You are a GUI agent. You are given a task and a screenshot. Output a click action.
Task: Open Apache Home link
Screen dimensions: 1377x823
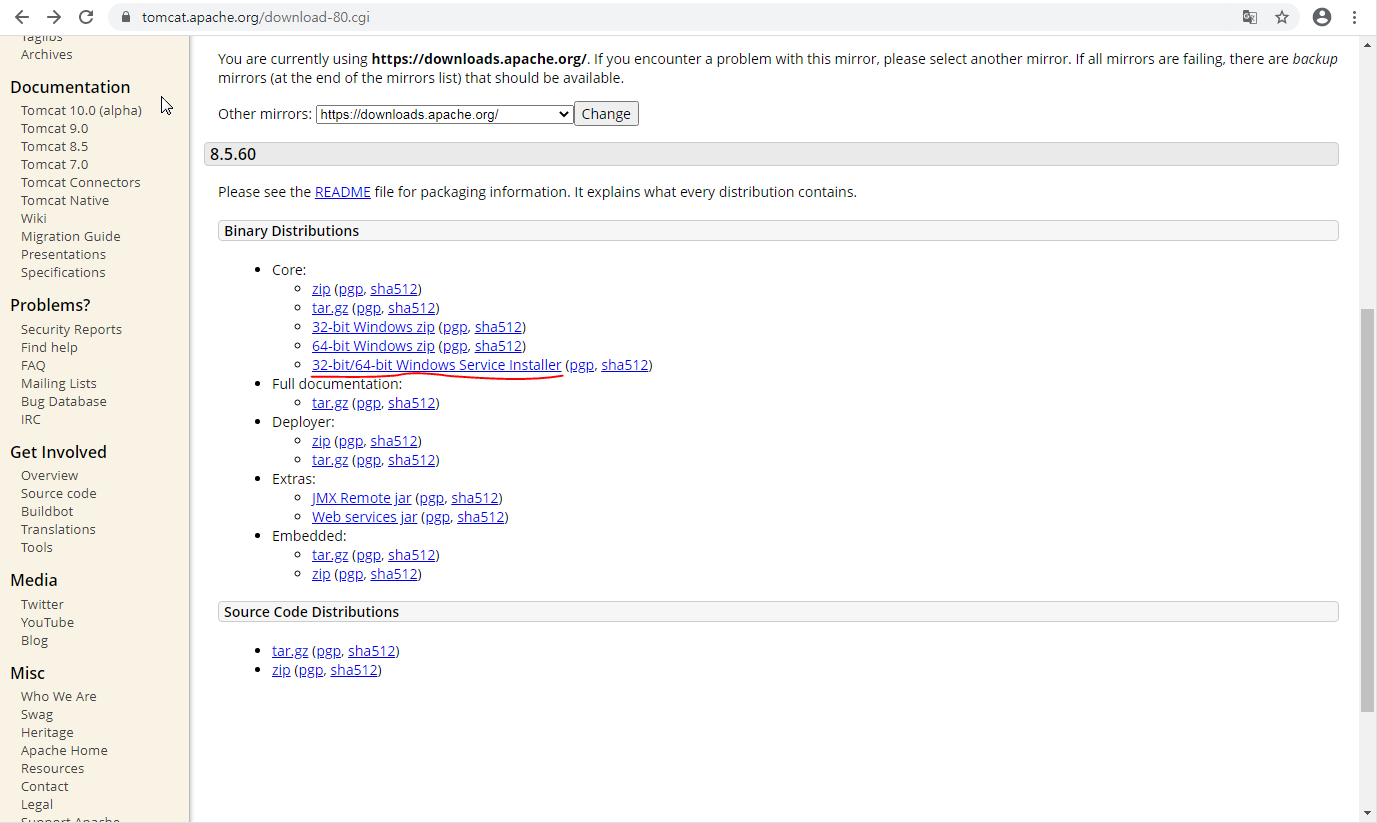[x=64, y=750]
